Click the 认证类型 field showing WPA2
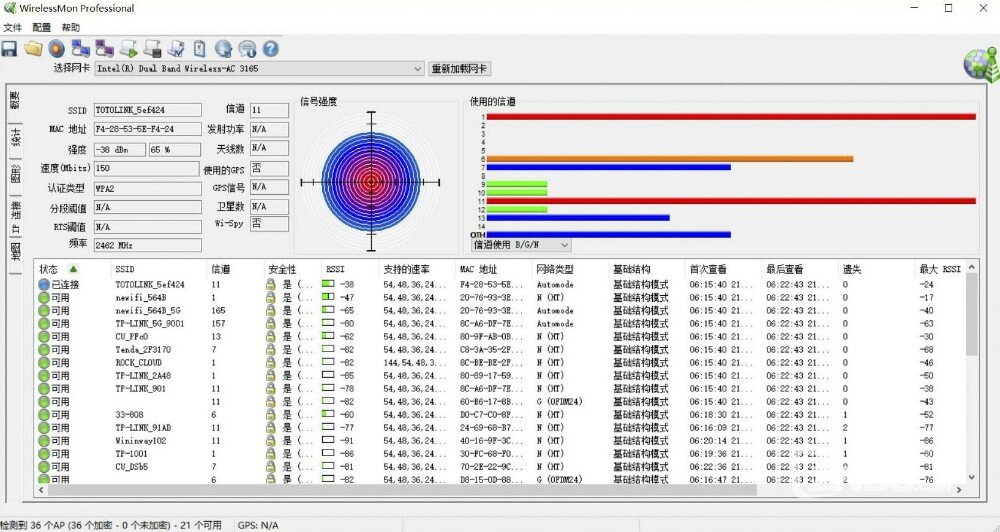The height and width of the screenshot is (532, 1000). (147, 189)
